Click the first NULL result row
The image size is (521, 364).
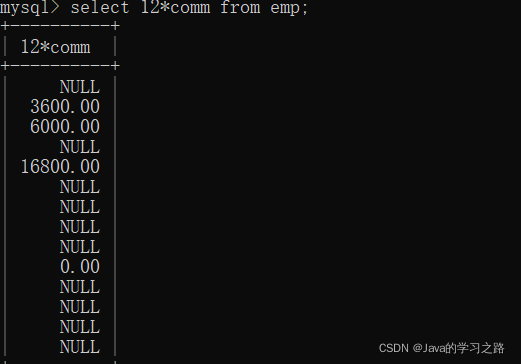coord(80,87)
